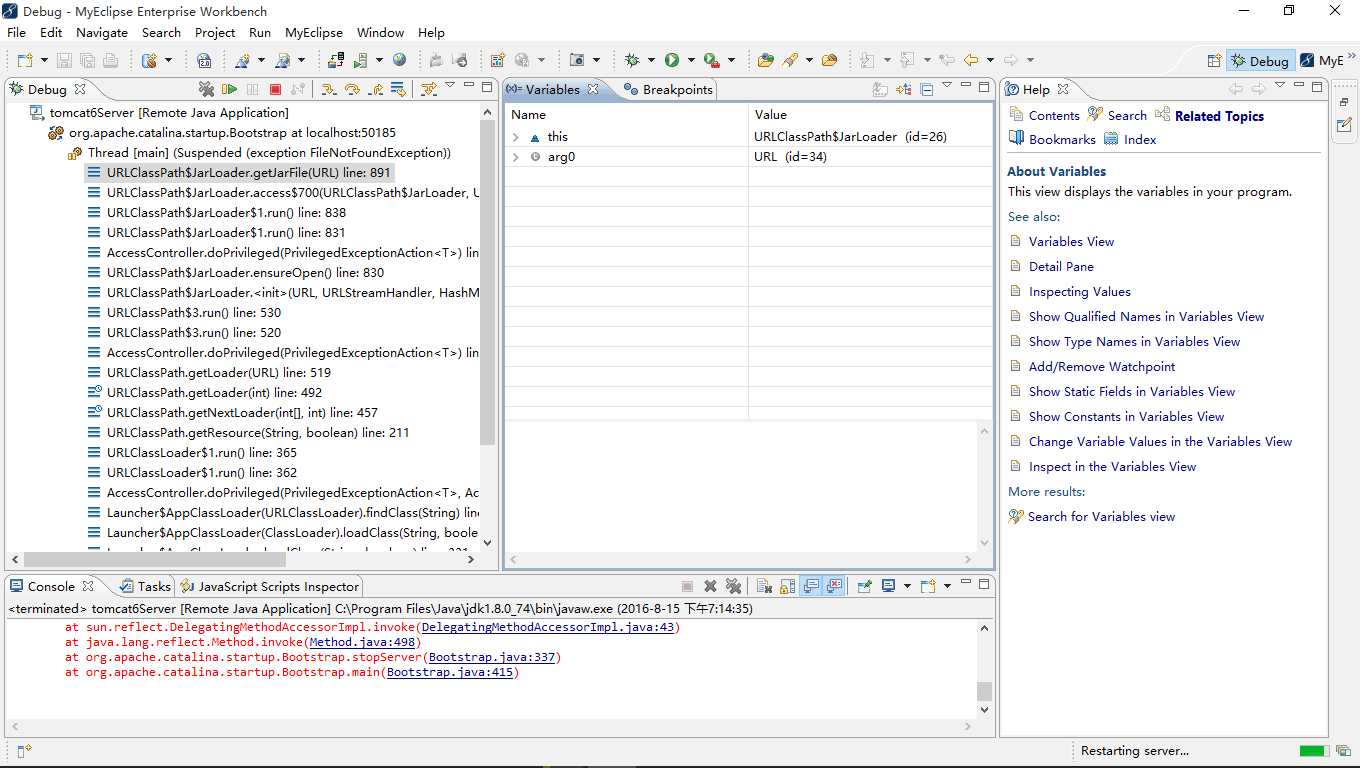This screenshot has width=1360, height=768.
Task: Click the Step Over icon
Action: click(x=352, y=89)
